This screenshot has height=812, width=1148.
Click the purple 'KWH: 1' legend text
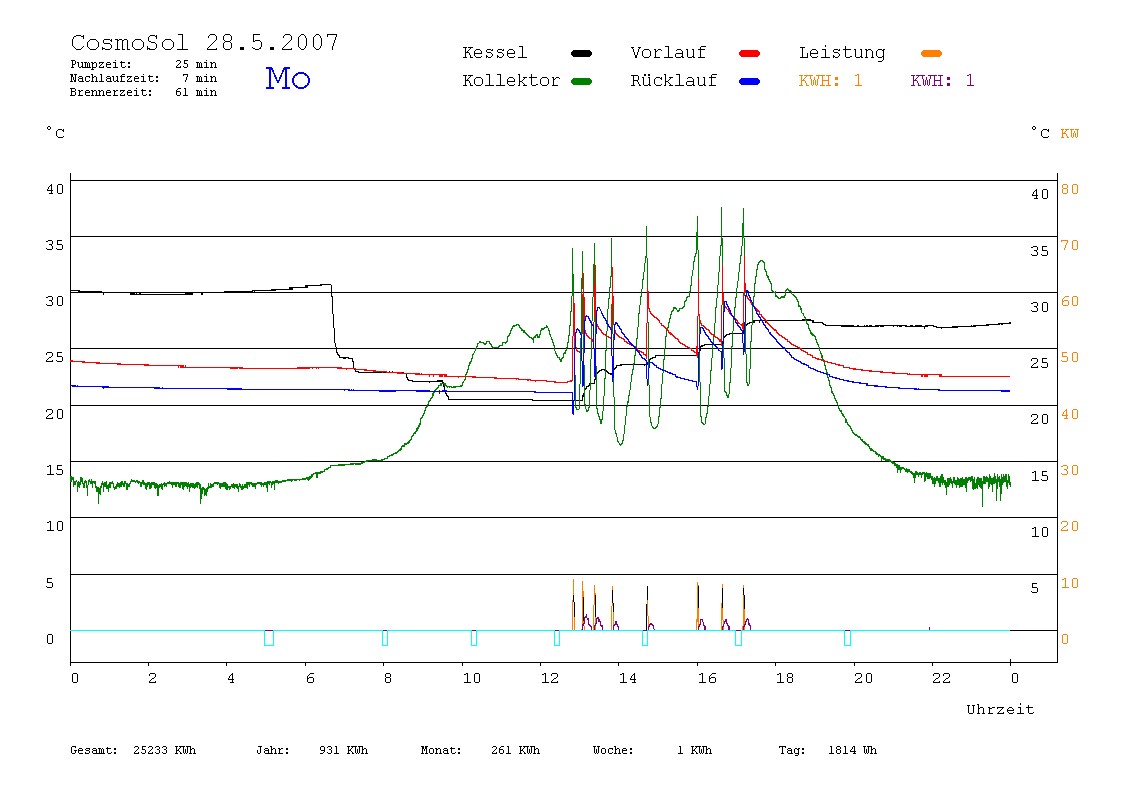pos(942,81)
